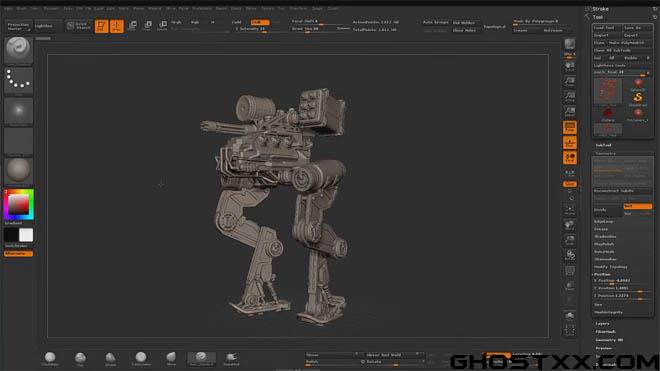Select the Rotate tool in top shelf
Image resolution: width=660 pixels, height=371 pixels.
162,26
